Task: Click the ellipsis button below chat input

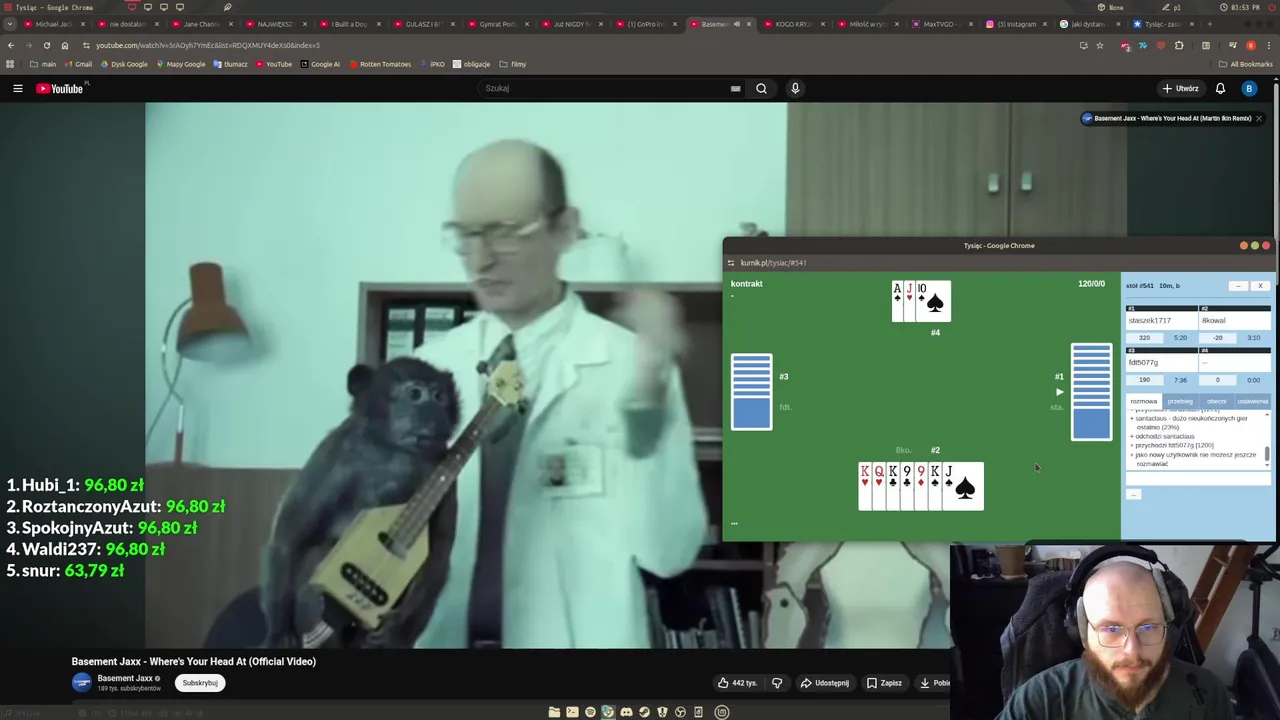Action: 1134,494
